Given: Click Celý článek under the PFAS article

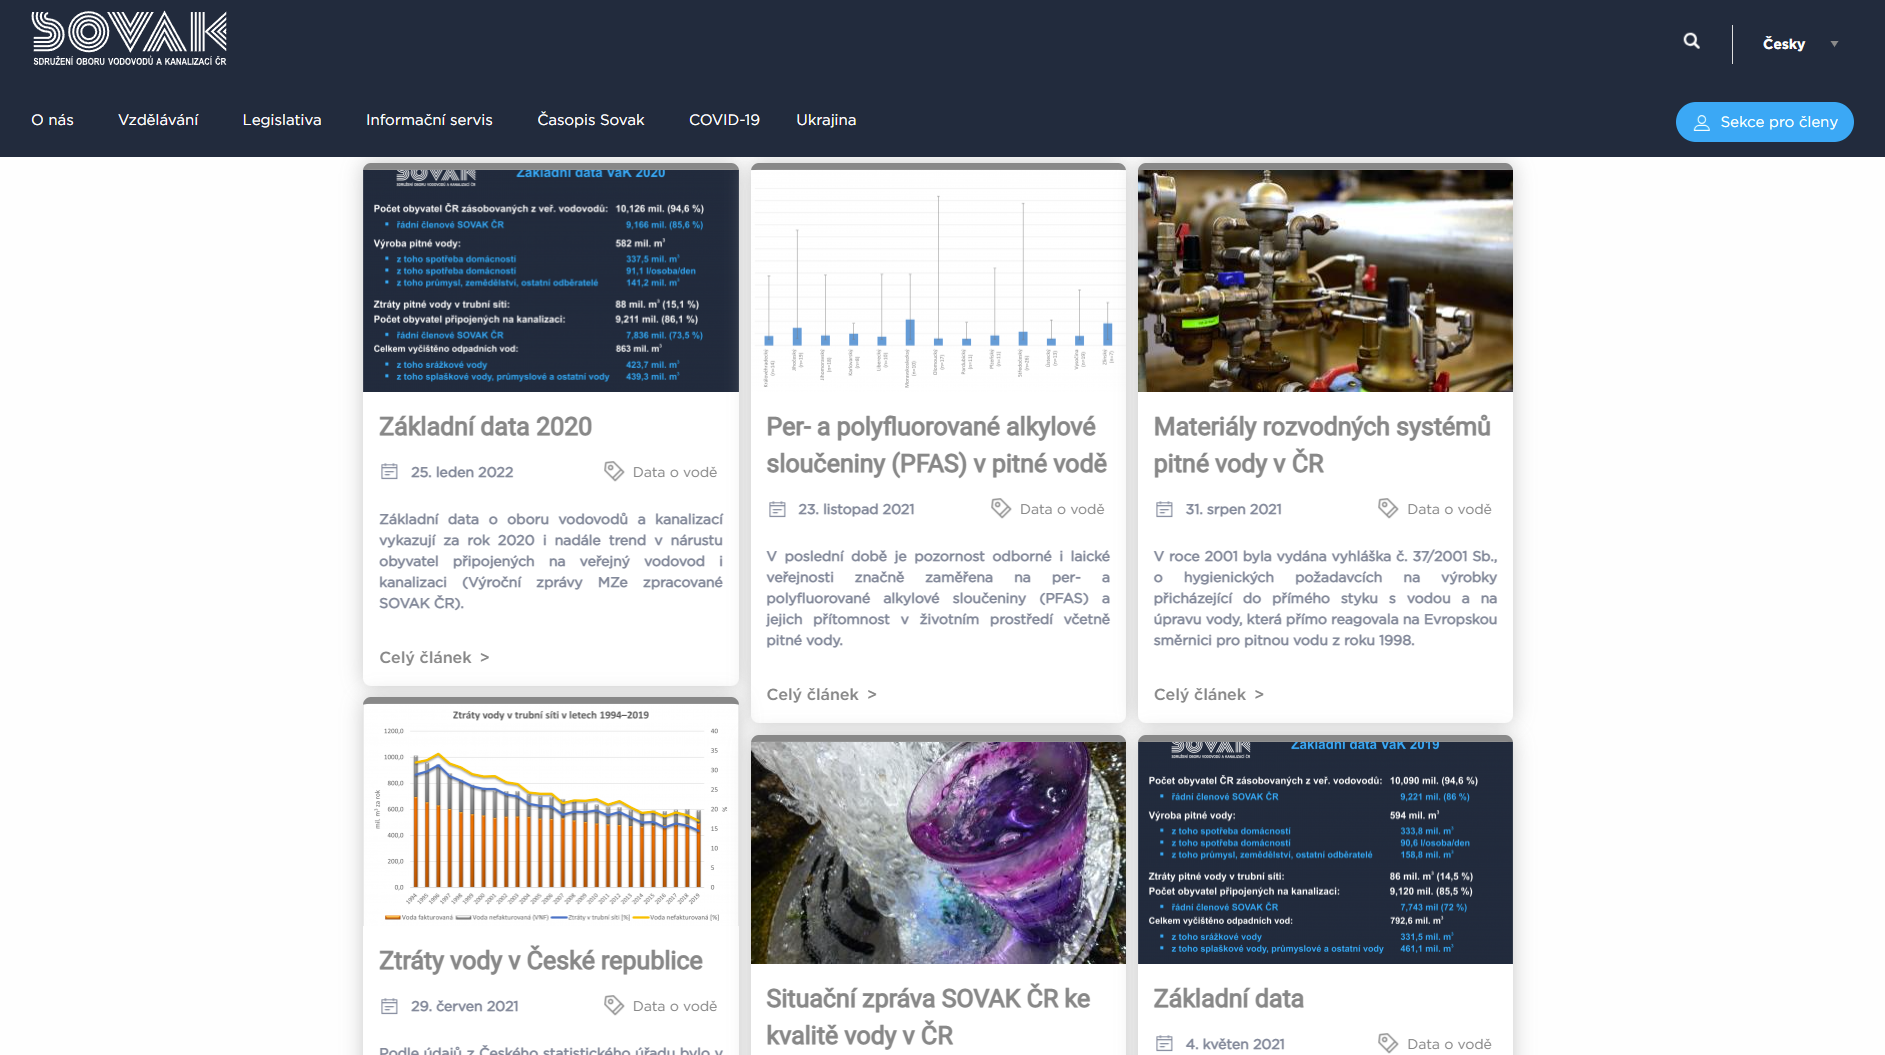Looking at the screenshot, I should [x=821, y=695].
